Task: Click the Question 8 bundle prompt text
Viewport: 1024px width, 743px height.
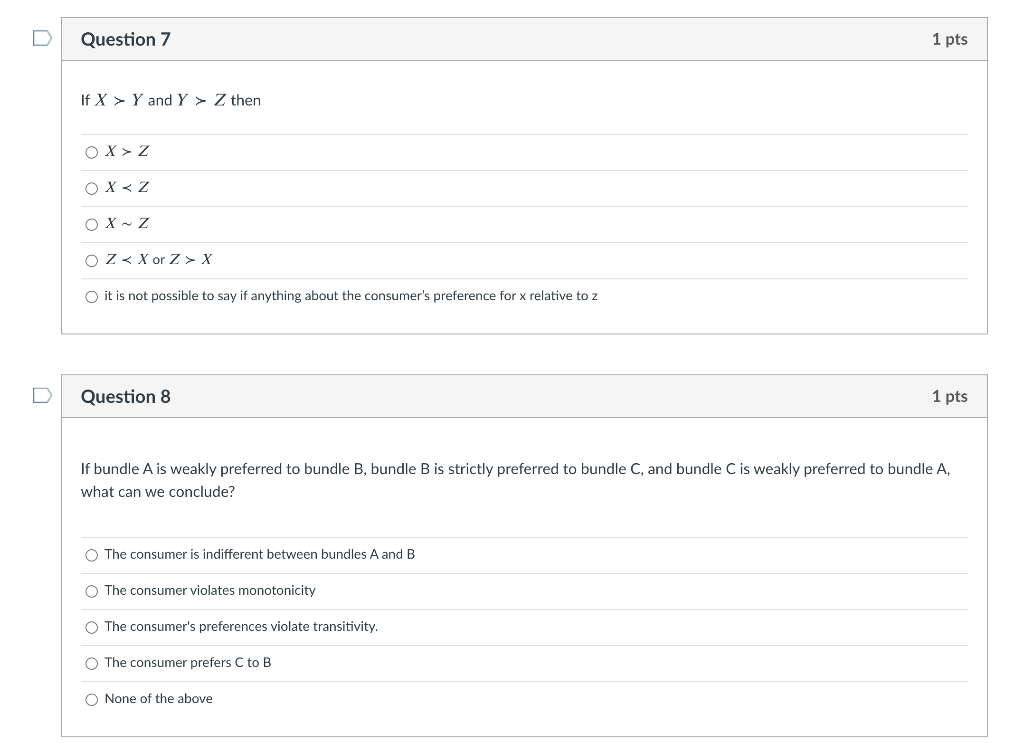Action: pyautogui.click(x=515, y=480)
